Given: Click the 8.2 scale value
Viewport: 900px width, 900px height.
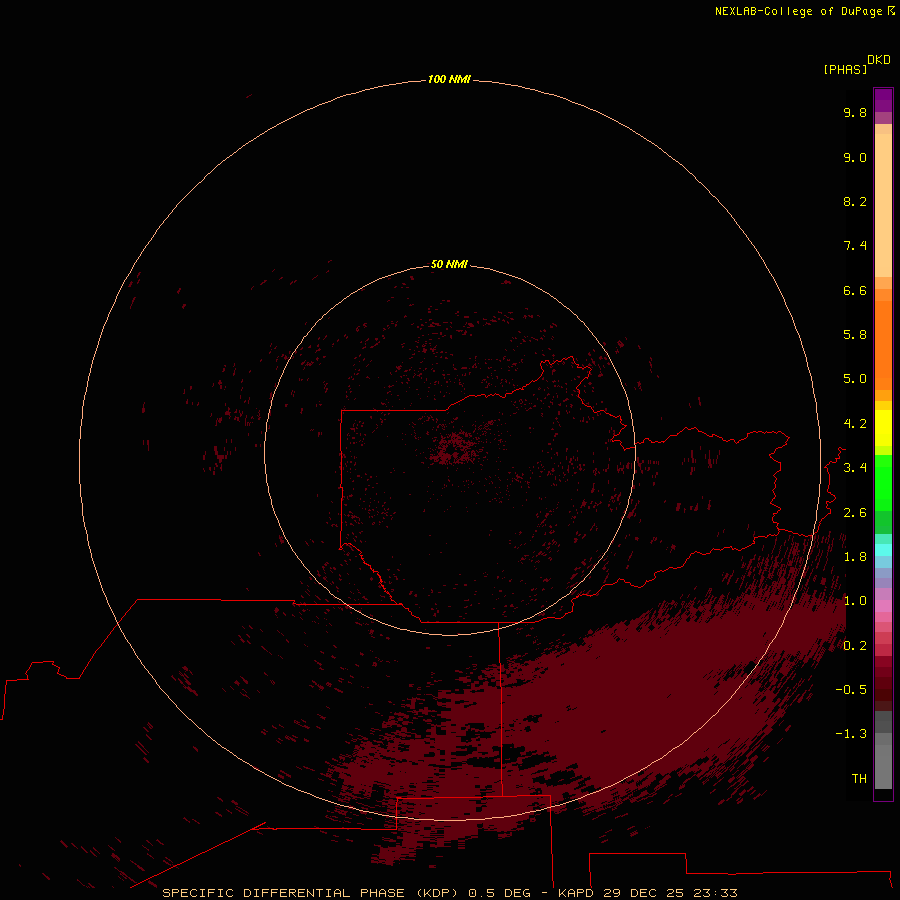Looking at the screenshot, I should (855, 201).
